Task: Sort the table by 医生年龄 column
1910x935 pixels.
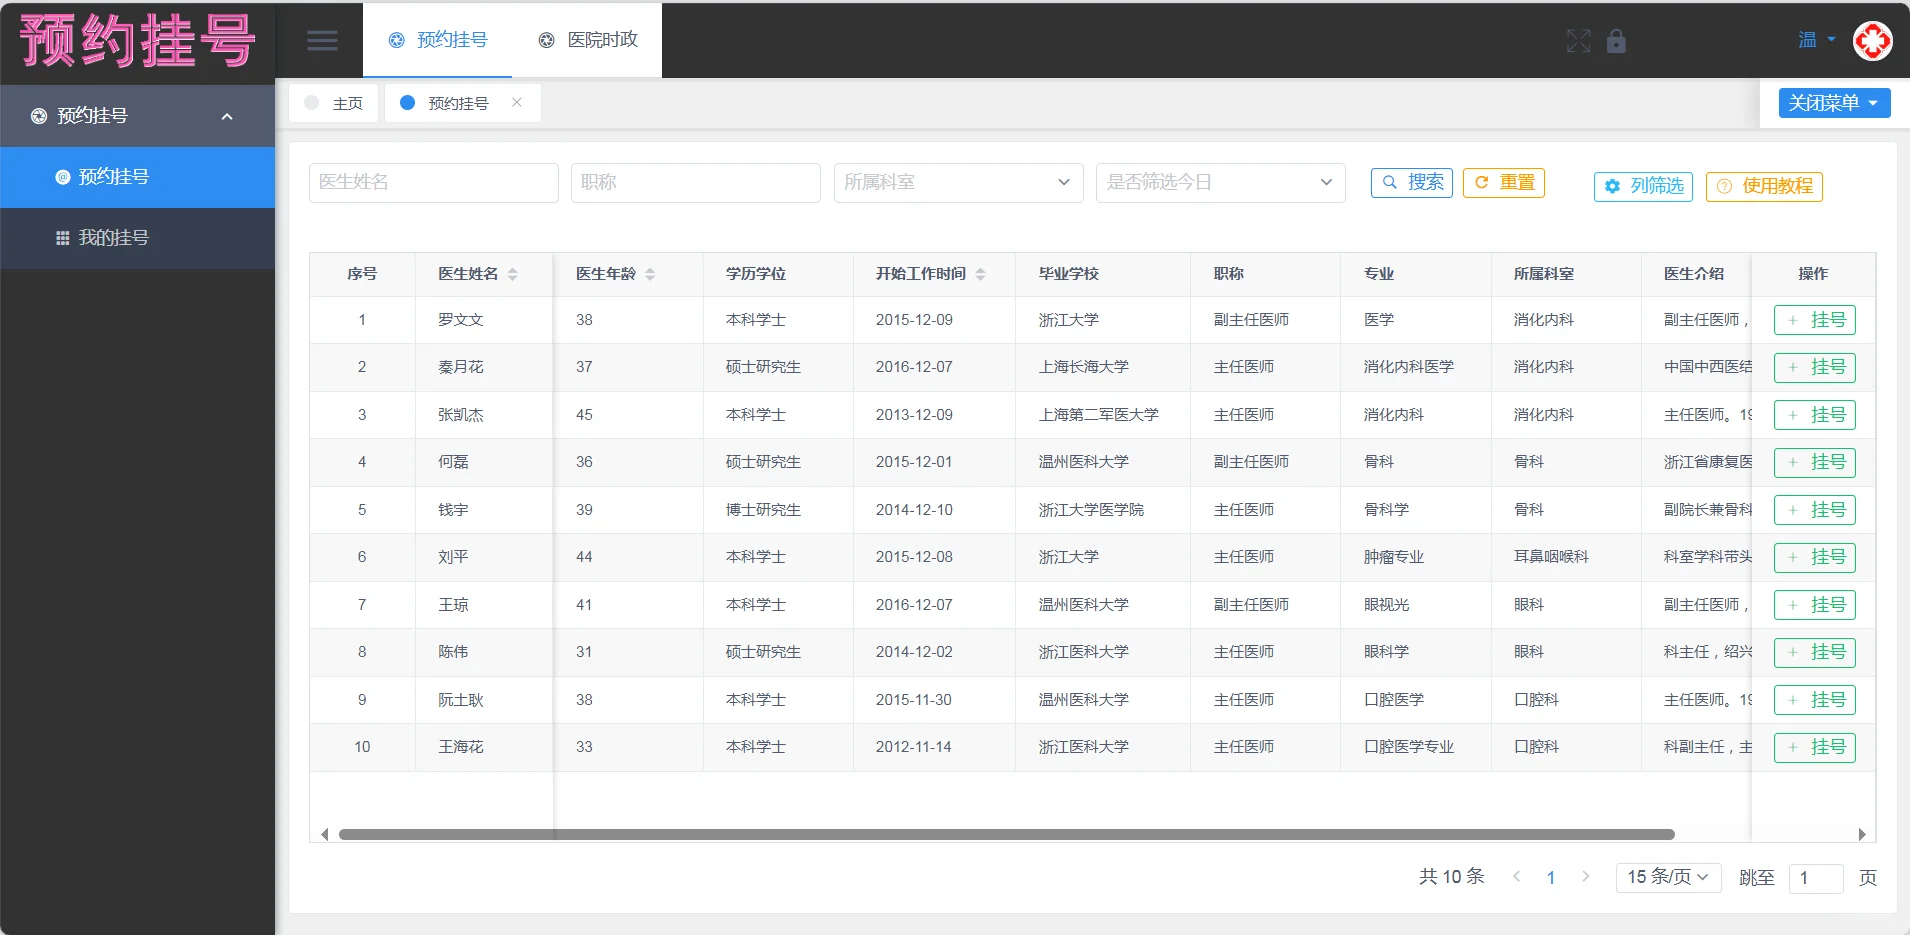Action: click(x=651, y=274)
